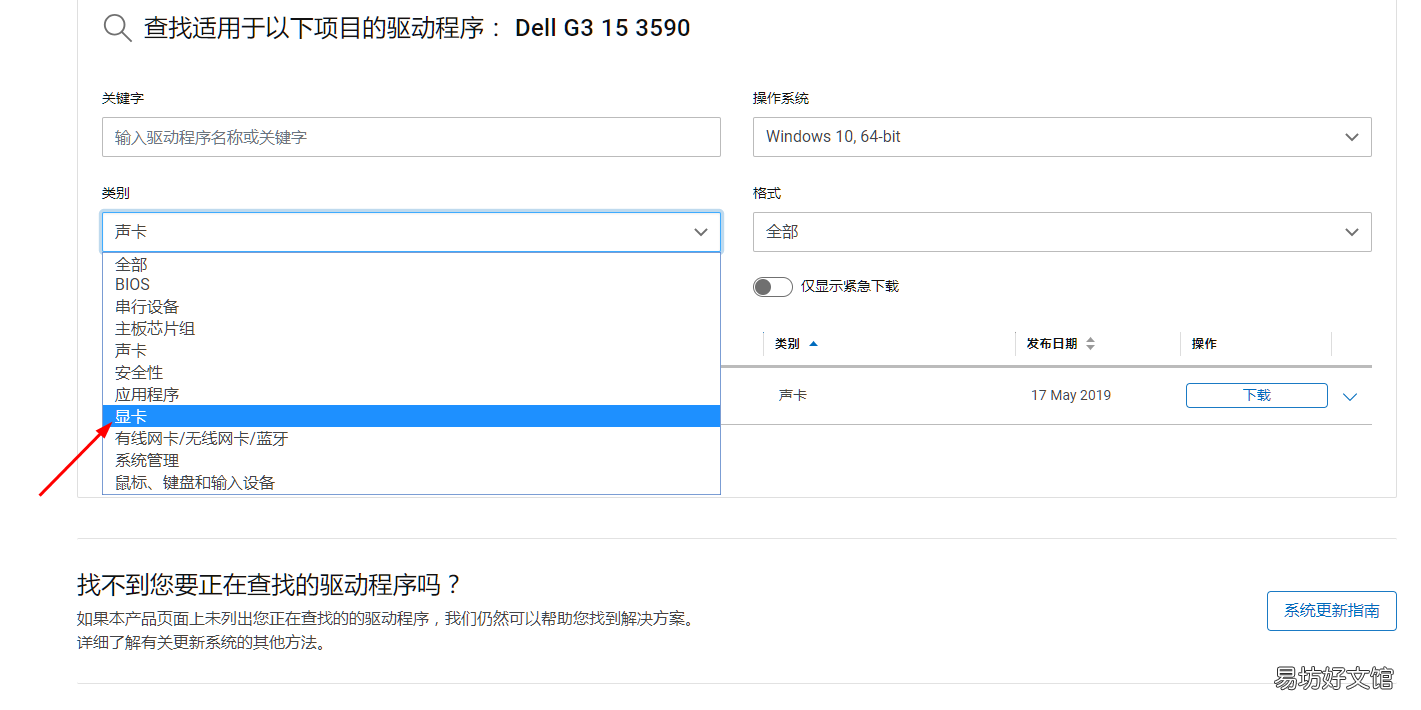The height and width of the screenshot is (710, 1421).
Task: Toggle the 仅显示紧急下载 switch
Action: click(772, 287)
